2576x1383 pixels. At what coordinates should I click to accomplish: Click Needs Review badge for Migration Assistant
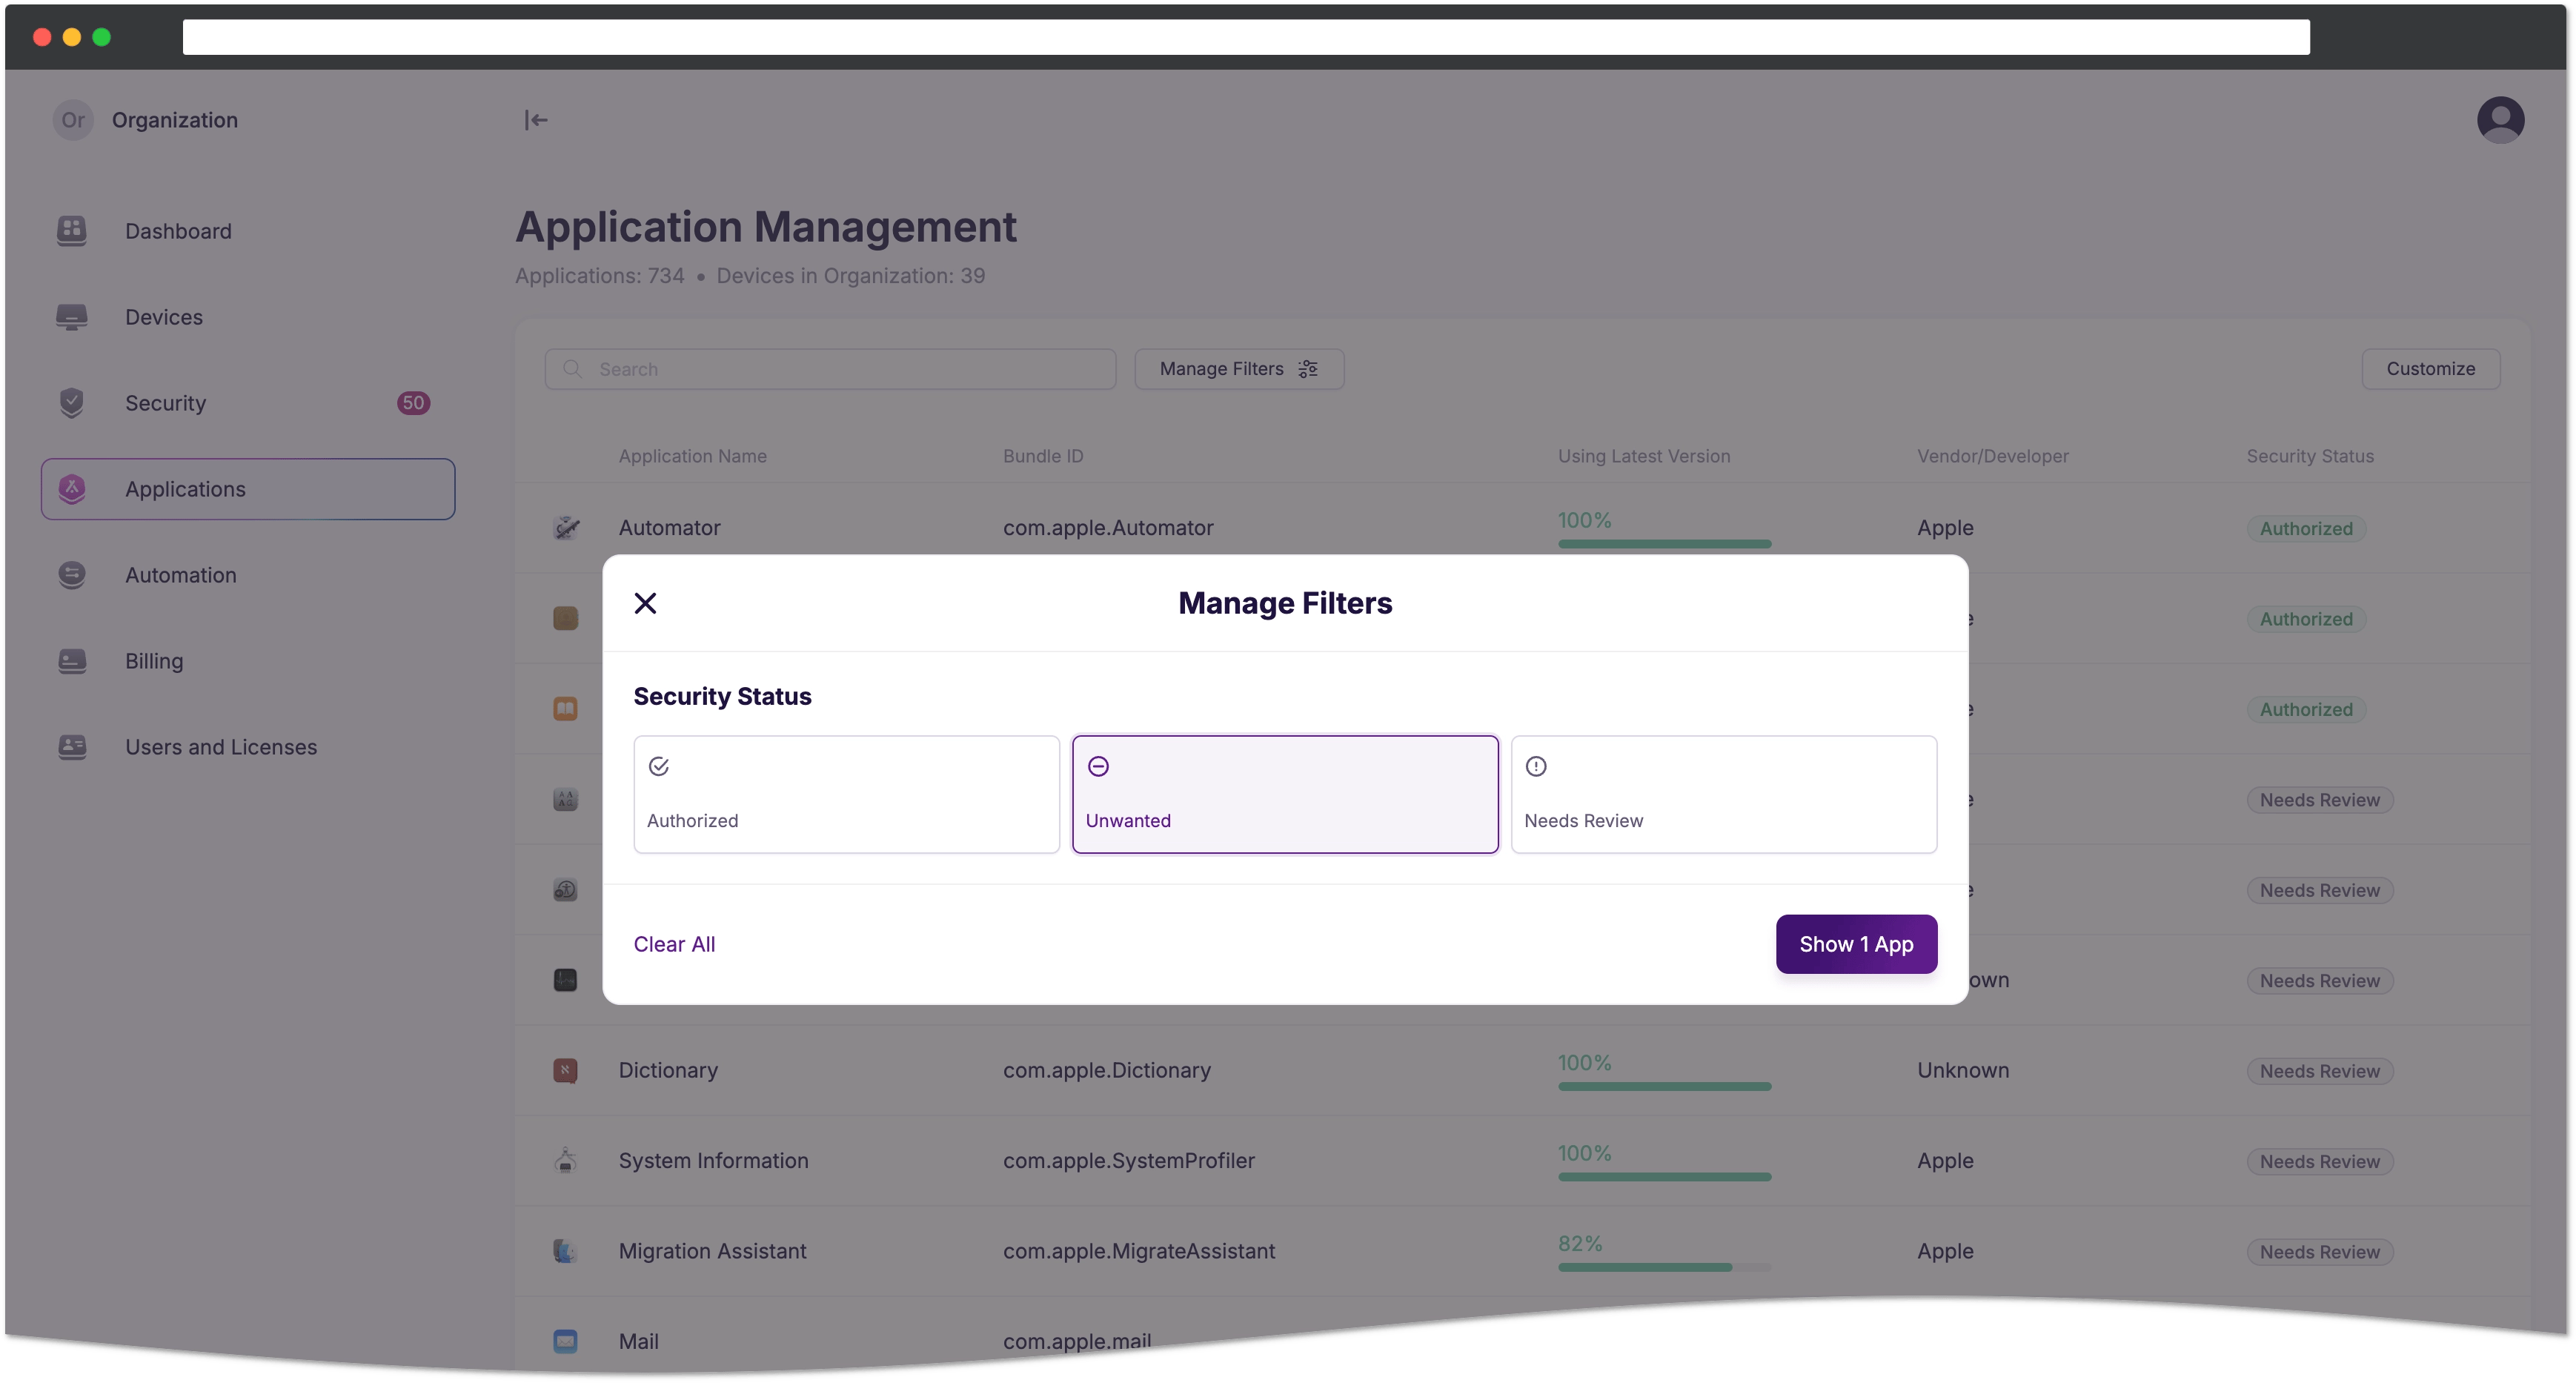[x=2319, y=1252]
